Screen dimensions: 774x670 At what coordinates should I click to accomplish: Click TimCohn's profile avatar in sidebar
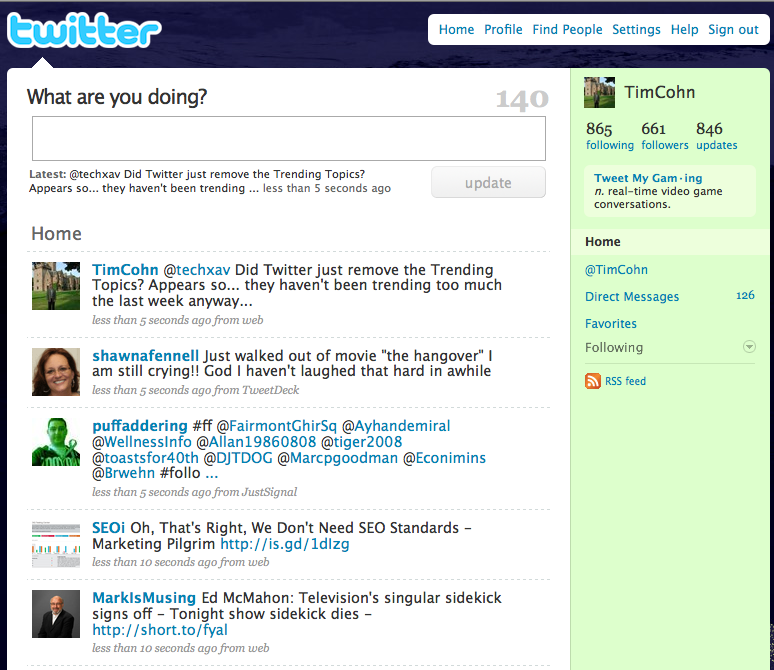599,93
